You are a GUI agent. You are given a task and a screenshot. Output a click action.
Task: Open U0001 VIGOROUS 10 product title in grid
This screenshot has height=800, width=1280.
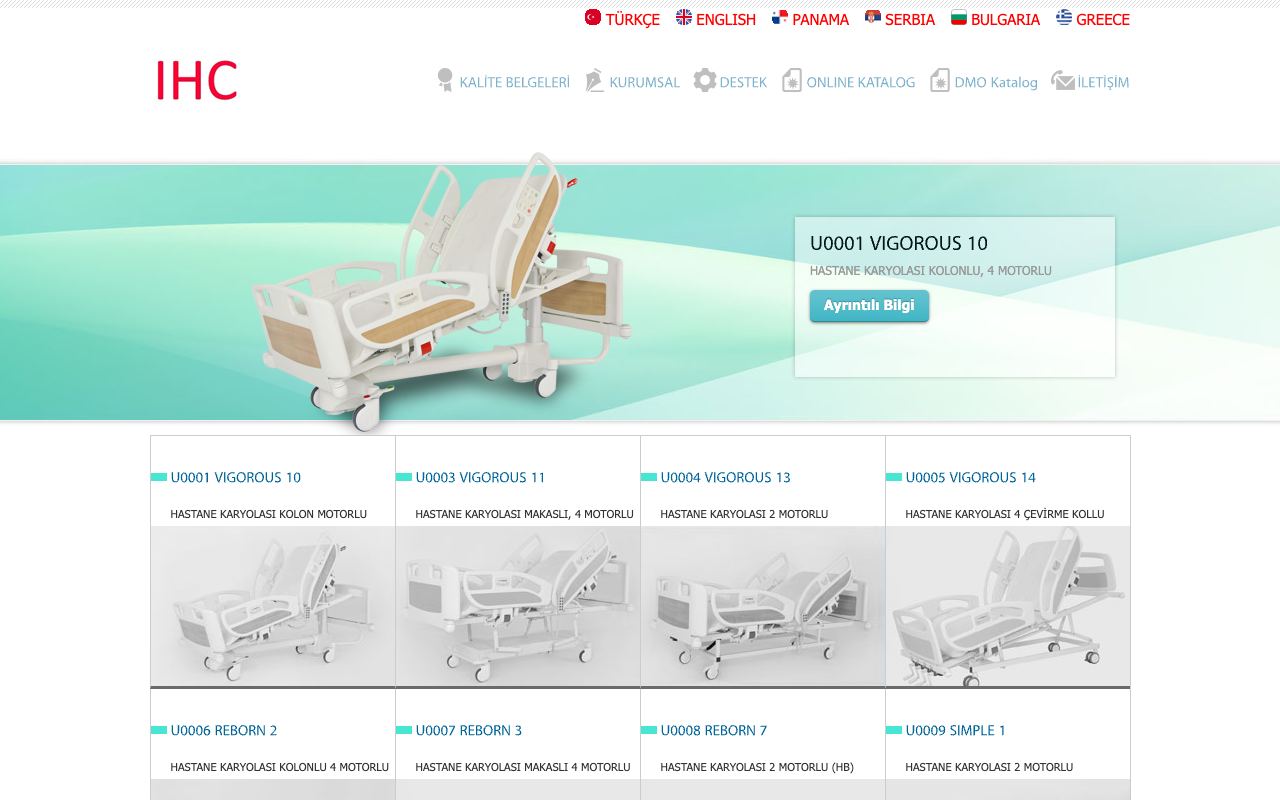tap(236, 478)
